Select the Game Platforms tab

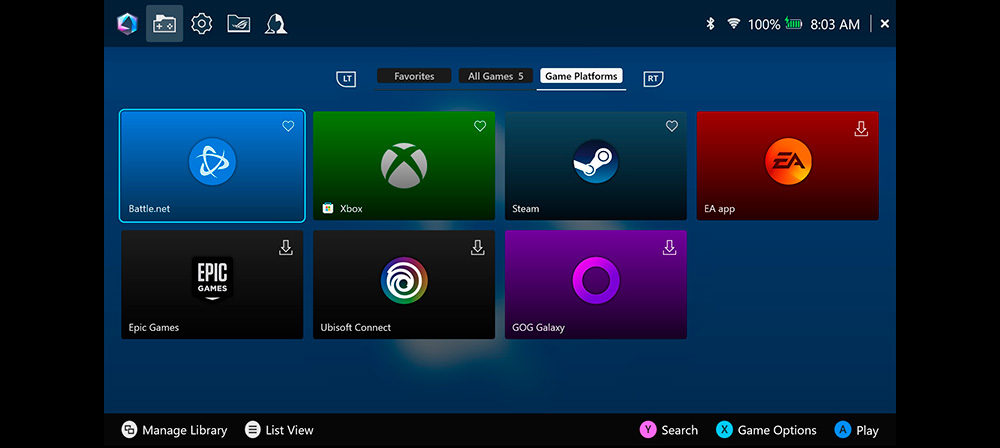point(581,76)
